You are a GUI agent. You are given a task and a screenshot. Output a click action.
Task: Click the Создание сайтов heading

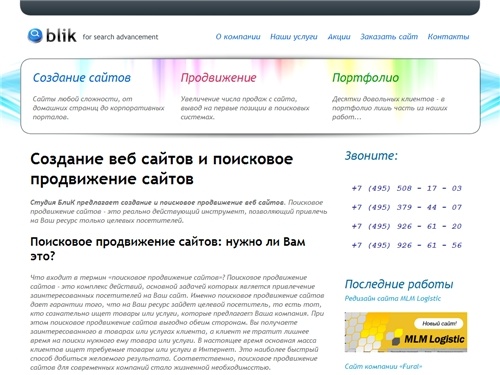click(82, 78)
